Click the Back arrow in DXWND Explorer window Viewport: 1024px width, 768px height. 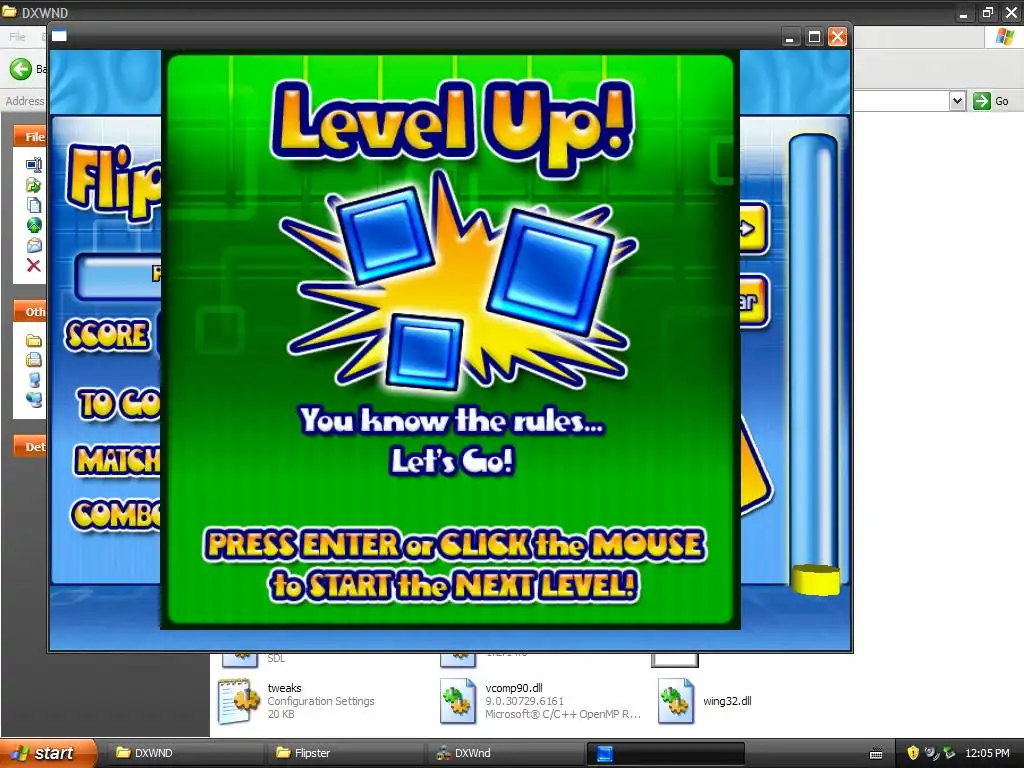[20, 69]
